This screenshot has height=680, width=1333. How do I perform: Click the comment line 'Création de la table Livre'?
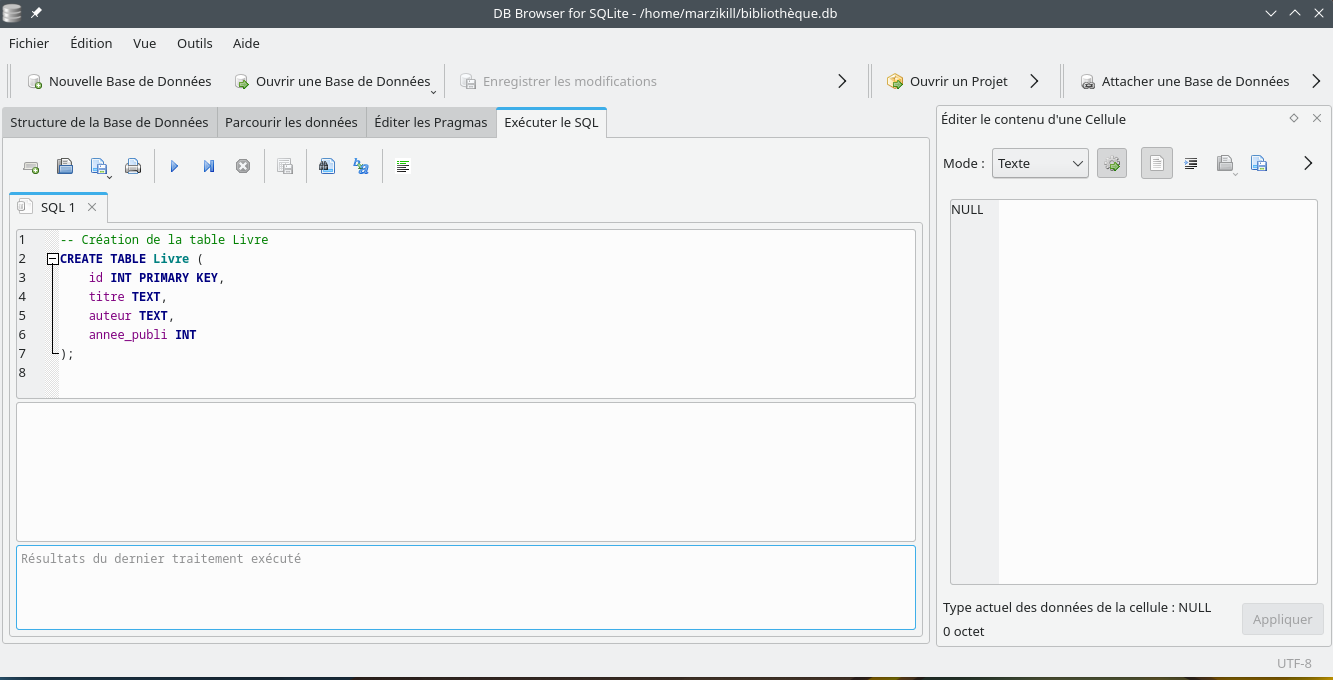tap(164, 240)
